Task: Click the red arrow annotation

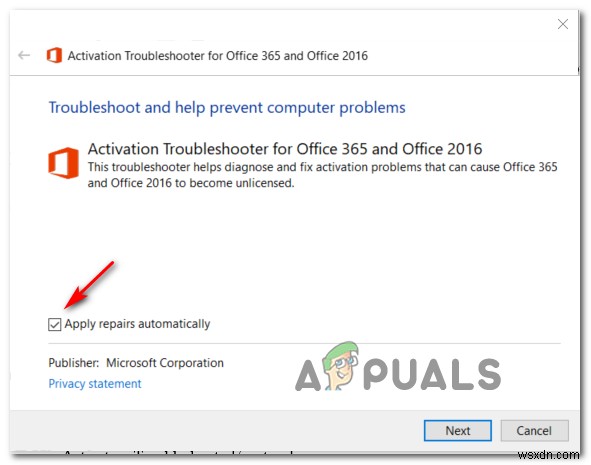Action: pyautogui.click(x=89, y=285)
